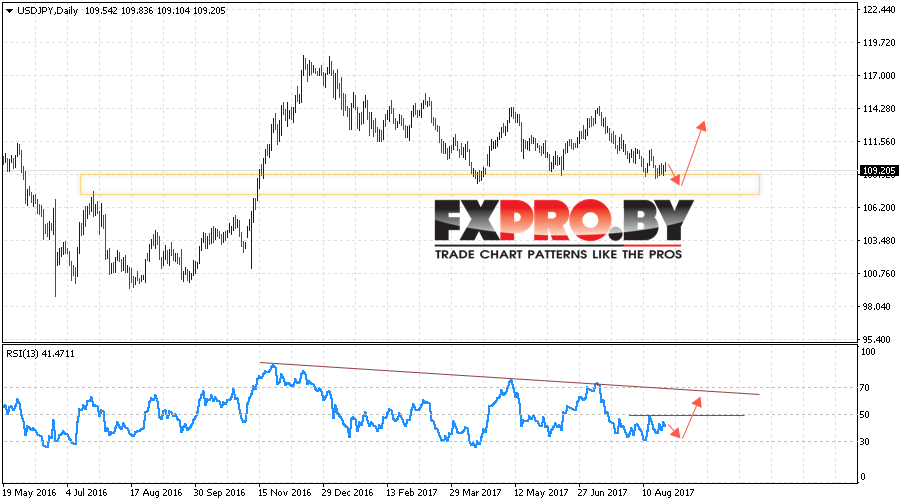Click the 29 Dec 2016 date label

coord(348,493)
